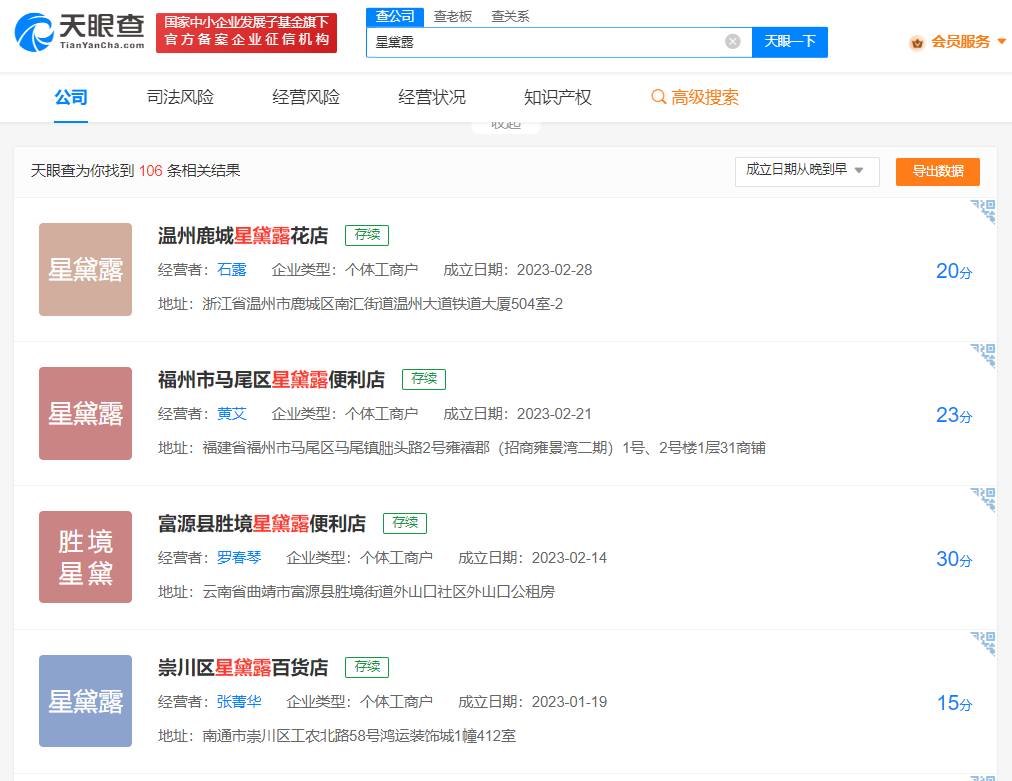Open operator link 石露
The image size is (1012, 781).
point(231,270)
